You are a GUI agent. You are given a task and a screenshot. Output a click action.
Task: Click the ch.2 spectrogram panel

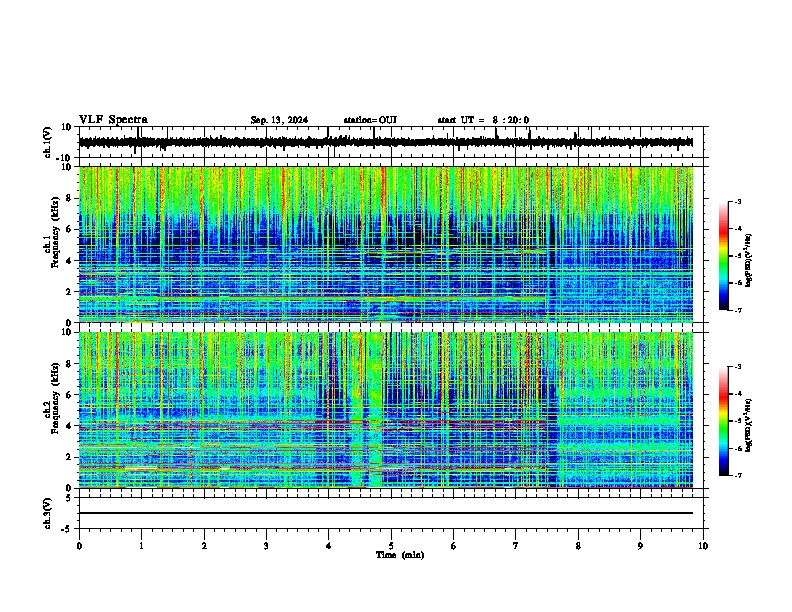[386, 410]
